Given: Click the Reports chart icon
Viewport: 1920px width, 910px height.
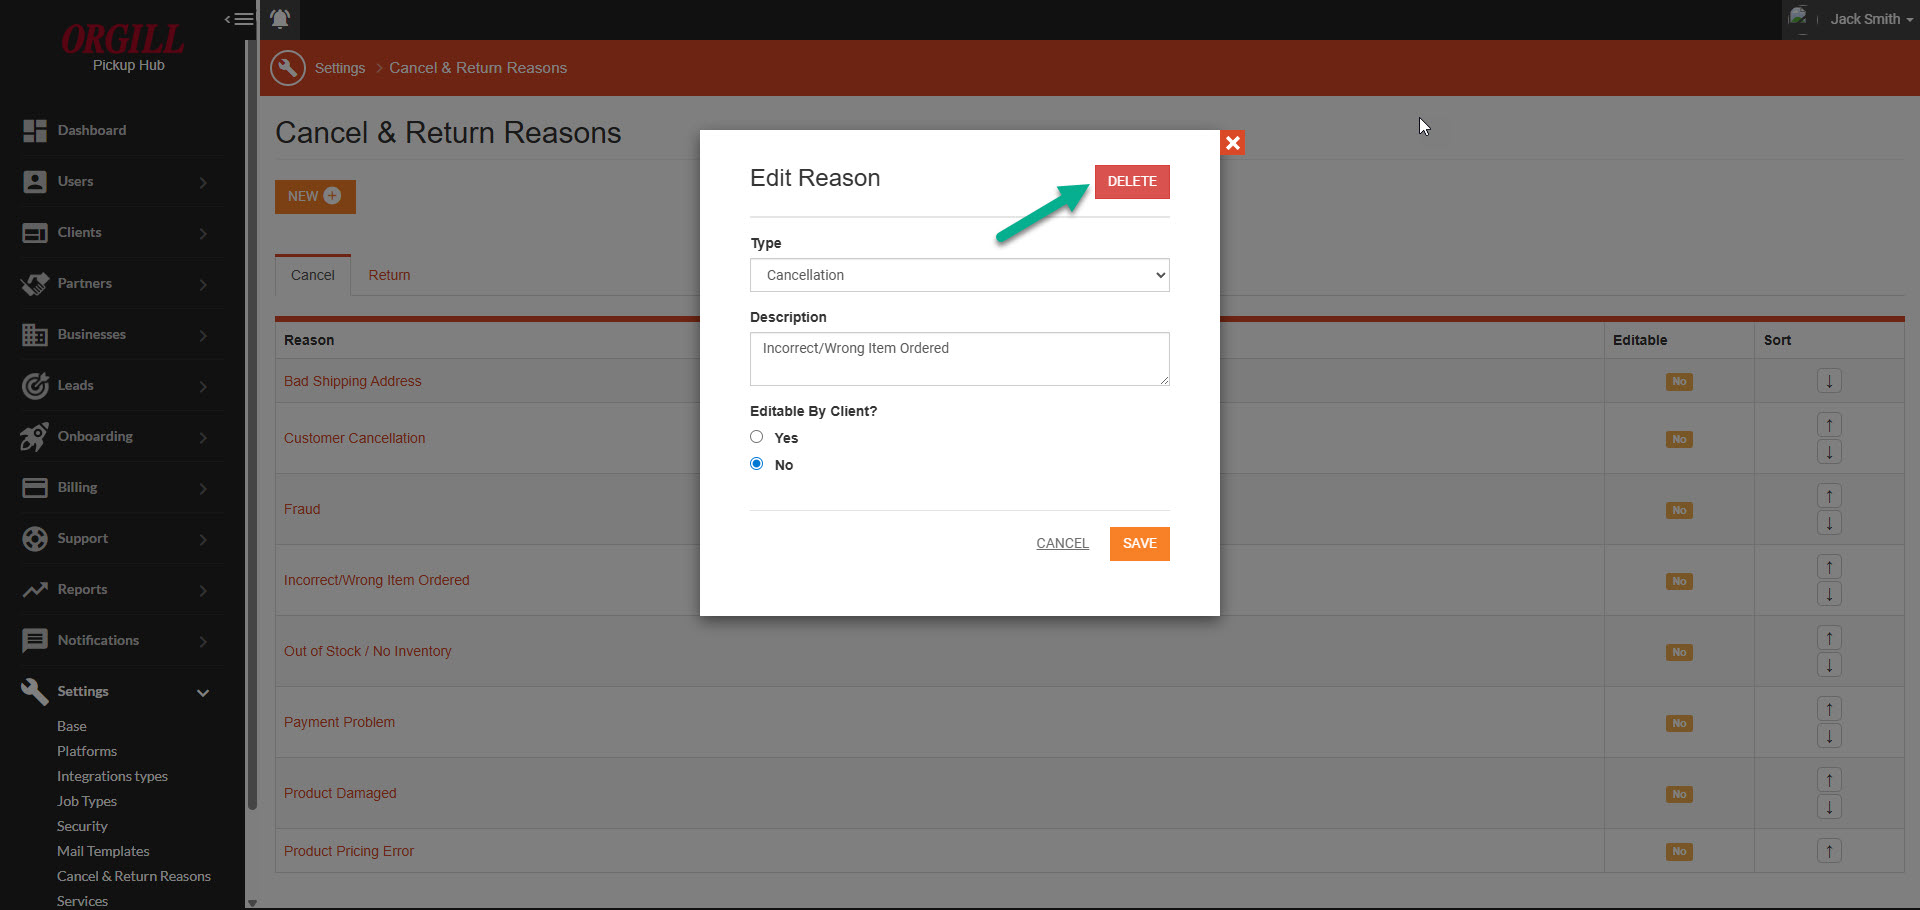Looking at the screenshot, I should [x=35, y=589].
